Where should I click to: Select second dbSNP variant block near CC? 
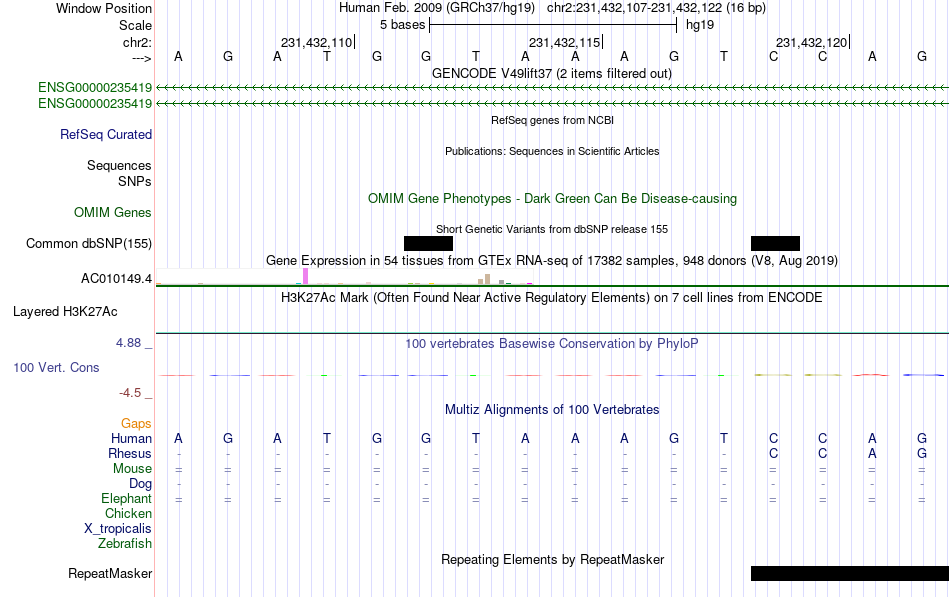coord(776,244)
